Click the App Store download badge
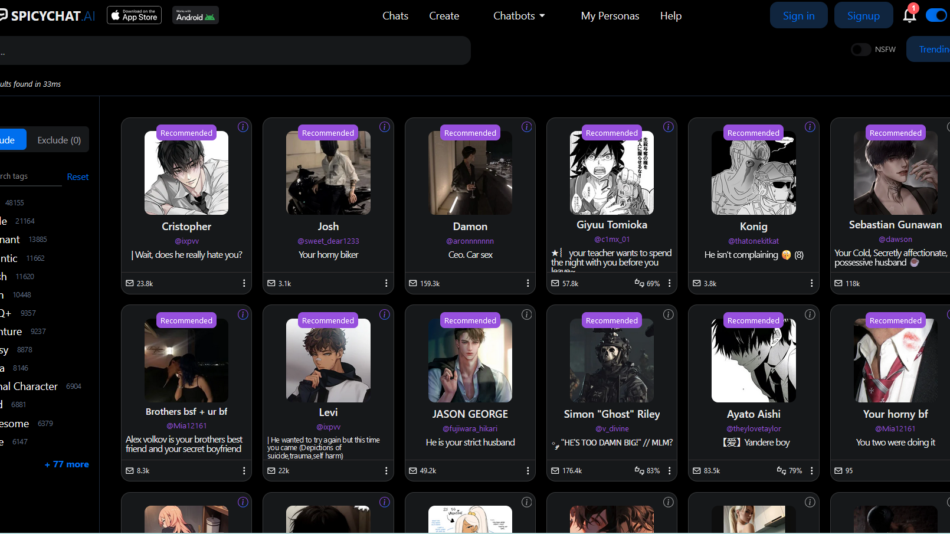Screen dimensions: 950x534 pyautogui.click(x=134, y=15)
